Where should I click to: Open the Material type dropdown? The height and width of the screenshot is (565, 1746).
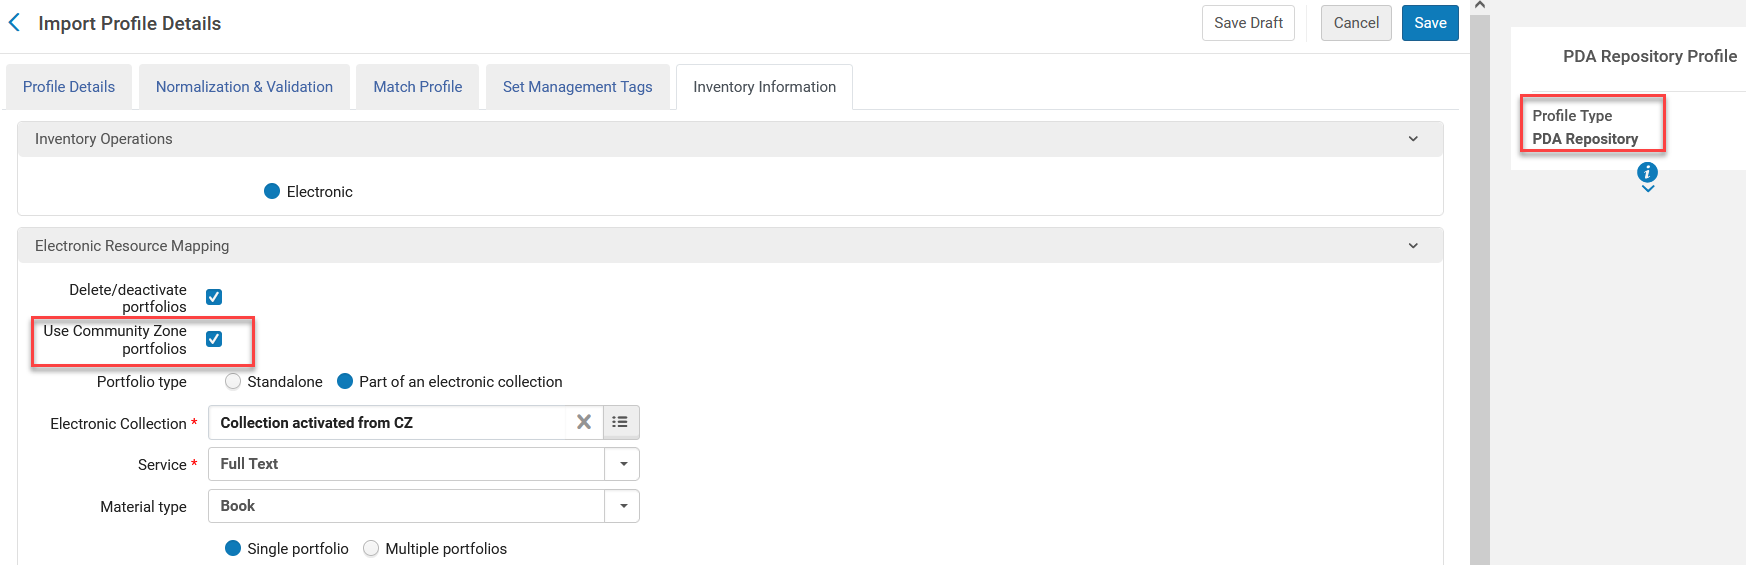(x=623, y=506)
